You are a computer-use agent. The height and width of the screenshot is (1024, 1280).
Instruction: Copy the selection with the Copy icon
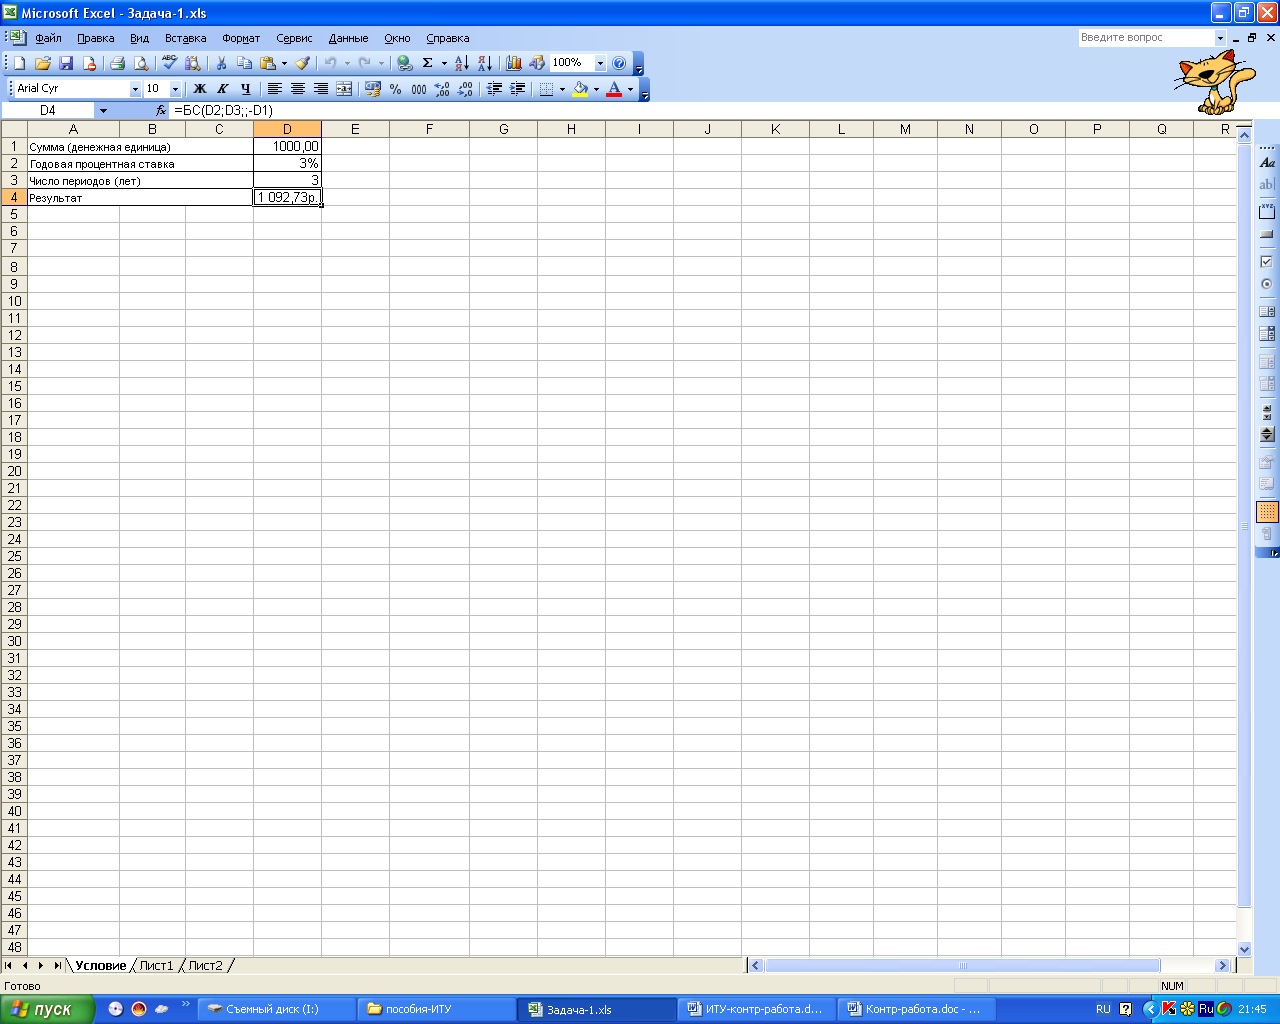coord(245,63)
